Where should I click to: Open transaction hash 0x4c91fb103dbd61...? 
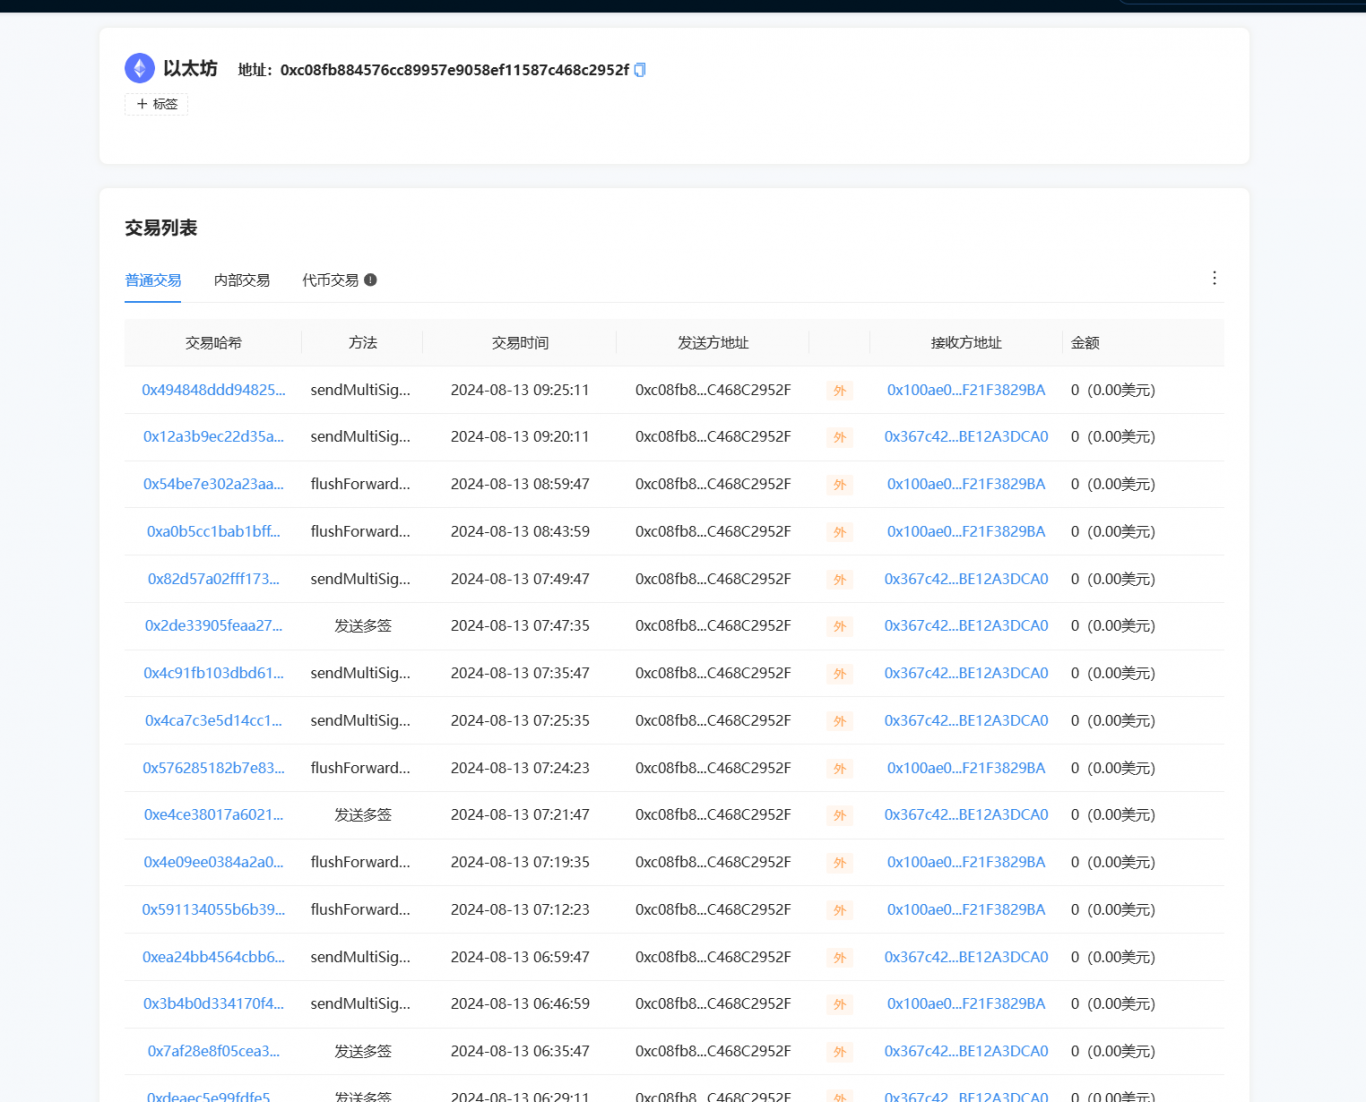213,673
